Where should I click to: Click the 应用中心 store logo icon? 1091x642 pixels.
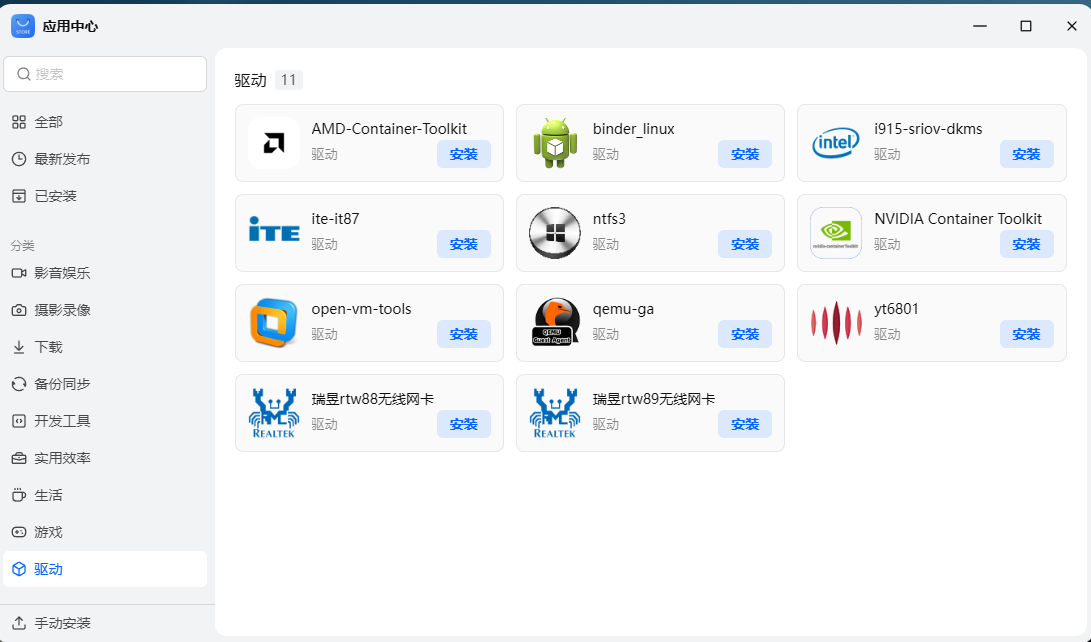tap(23, 26)
